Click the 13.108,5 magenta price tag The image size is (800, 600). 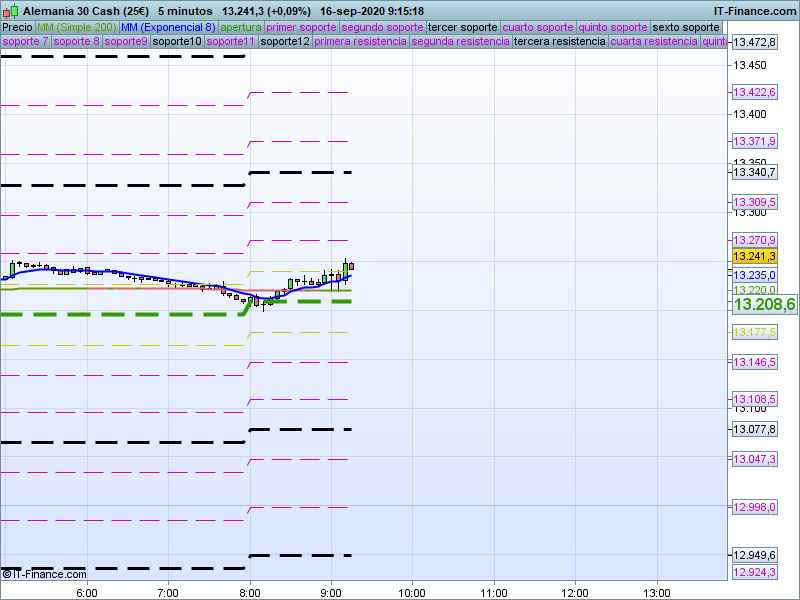754,399
